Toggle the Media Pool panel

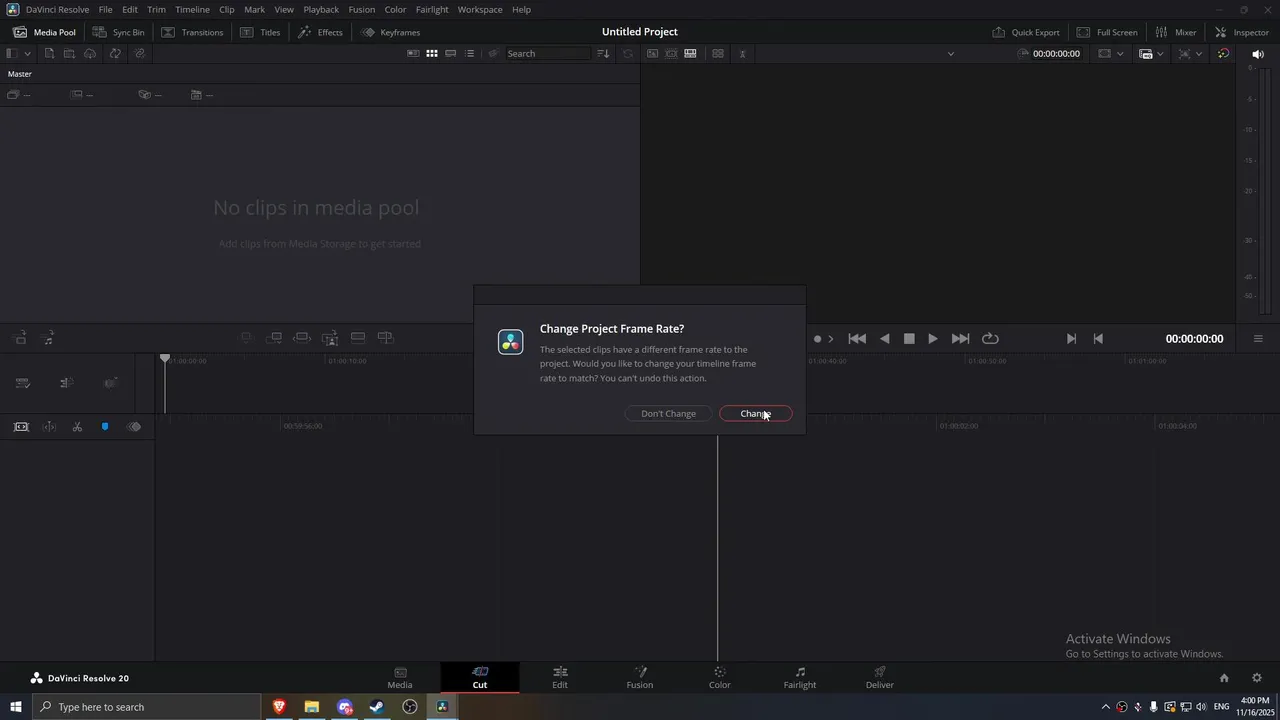[x=44, y=32]
